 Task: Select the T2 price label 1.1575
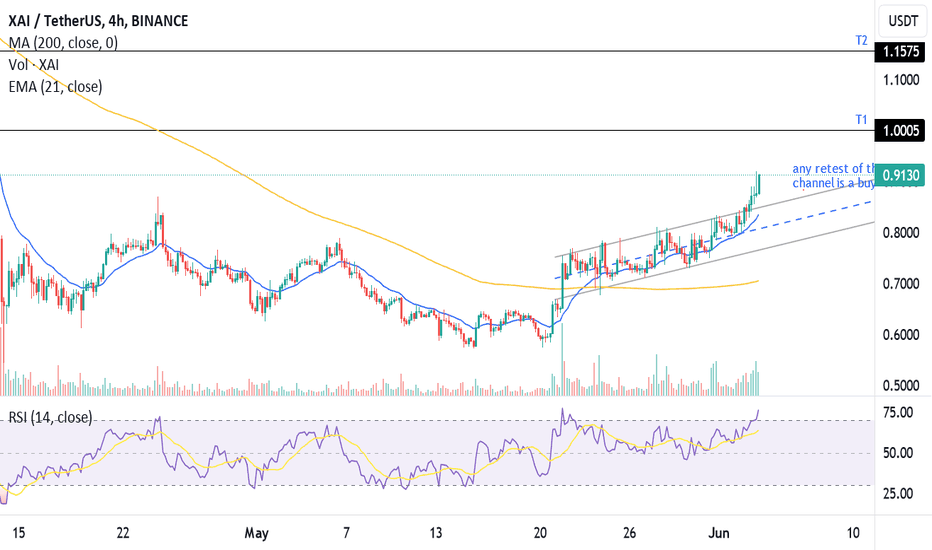pos(900,52)
